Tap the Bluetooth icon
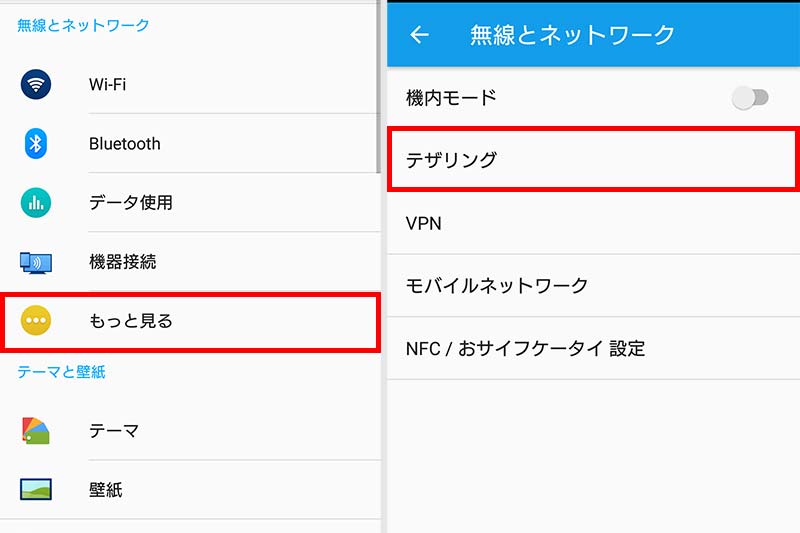The image size is (800, 533). 36,144
